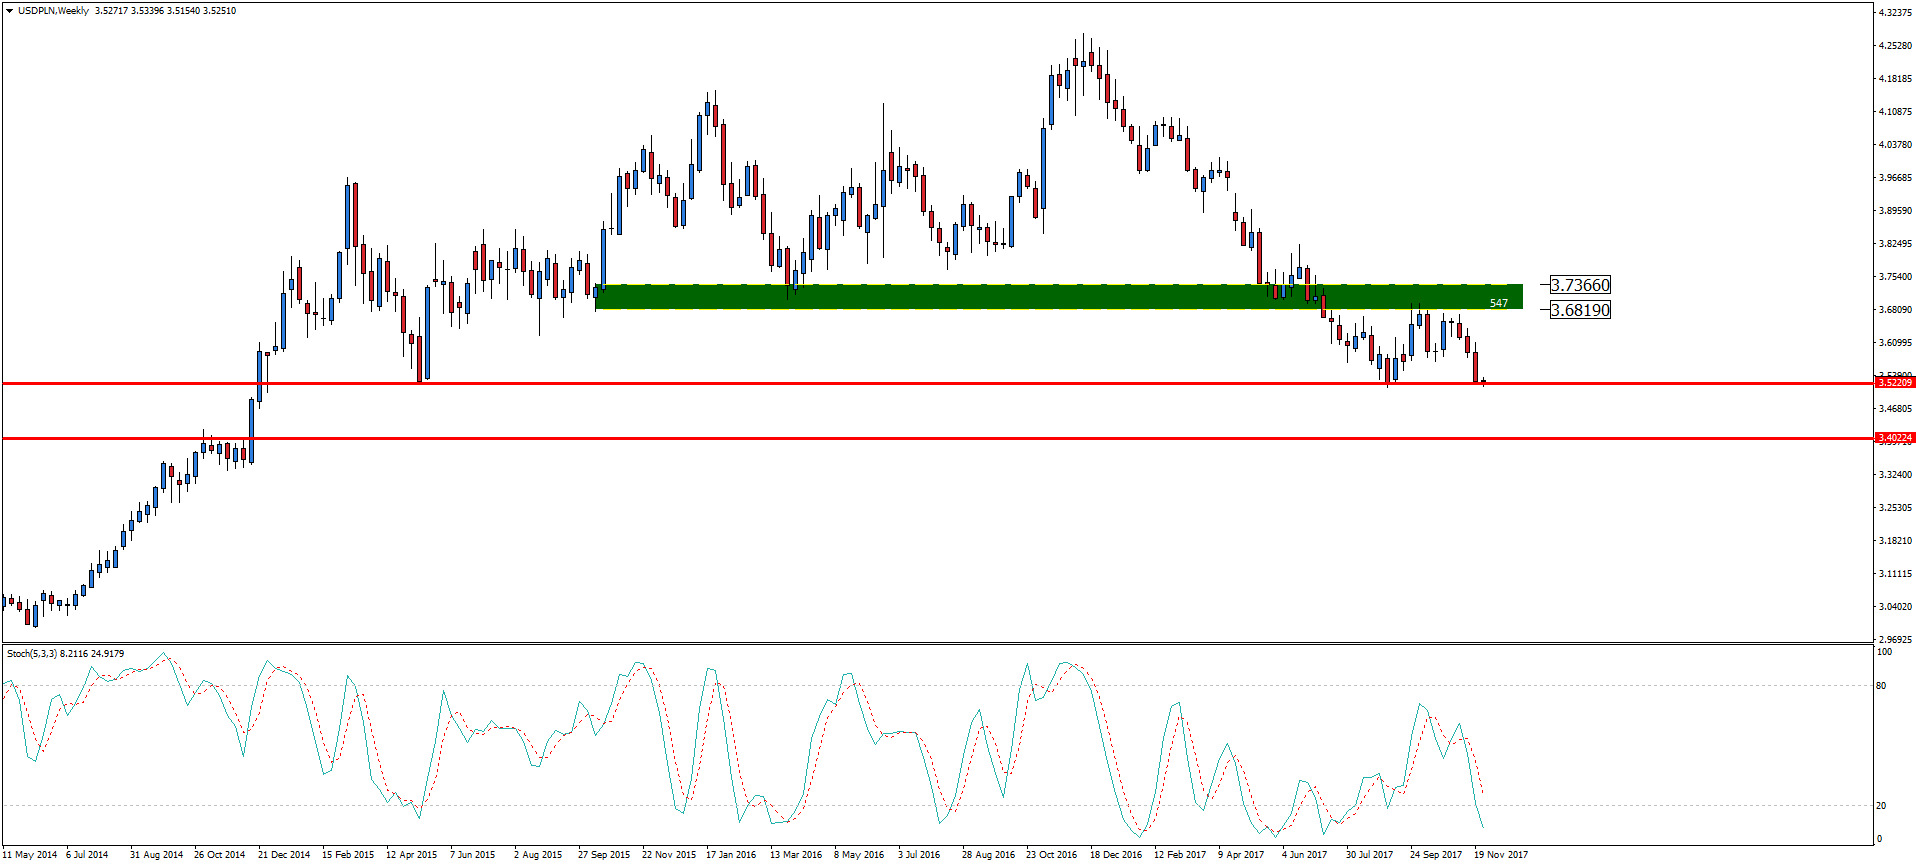The width and height of the screenshot is (1916, 866).
Task: Click the 3.25305 price axis label
Action: click(1895, 508)
